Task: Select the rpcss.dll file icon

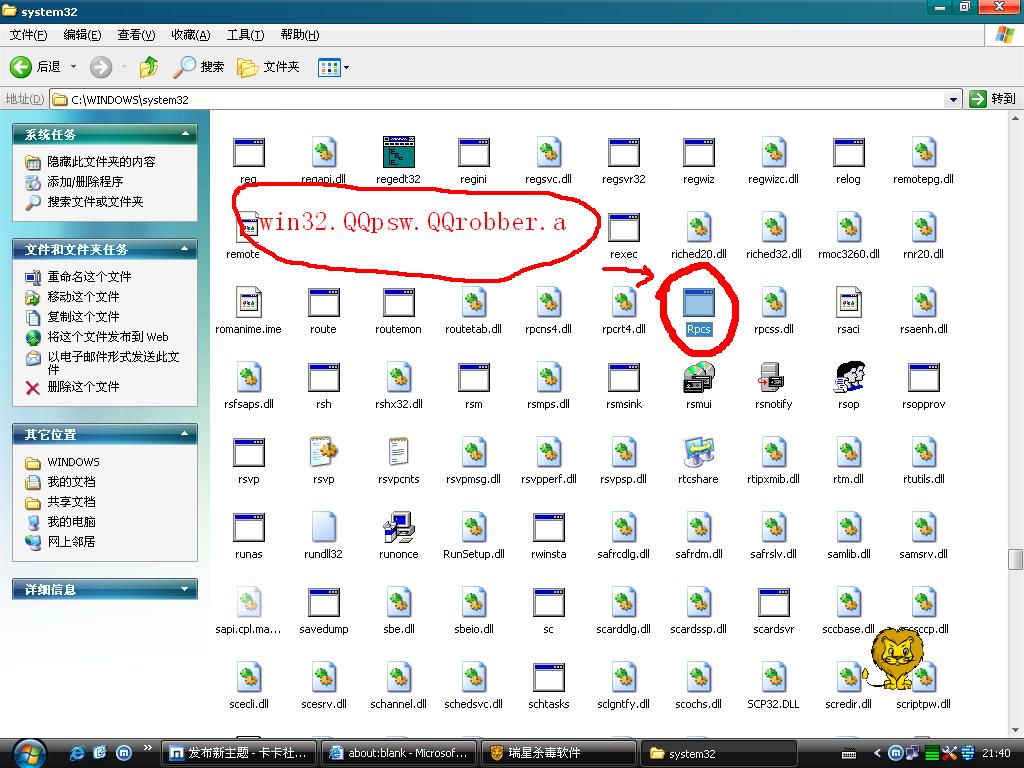Action: click(773, 303)
